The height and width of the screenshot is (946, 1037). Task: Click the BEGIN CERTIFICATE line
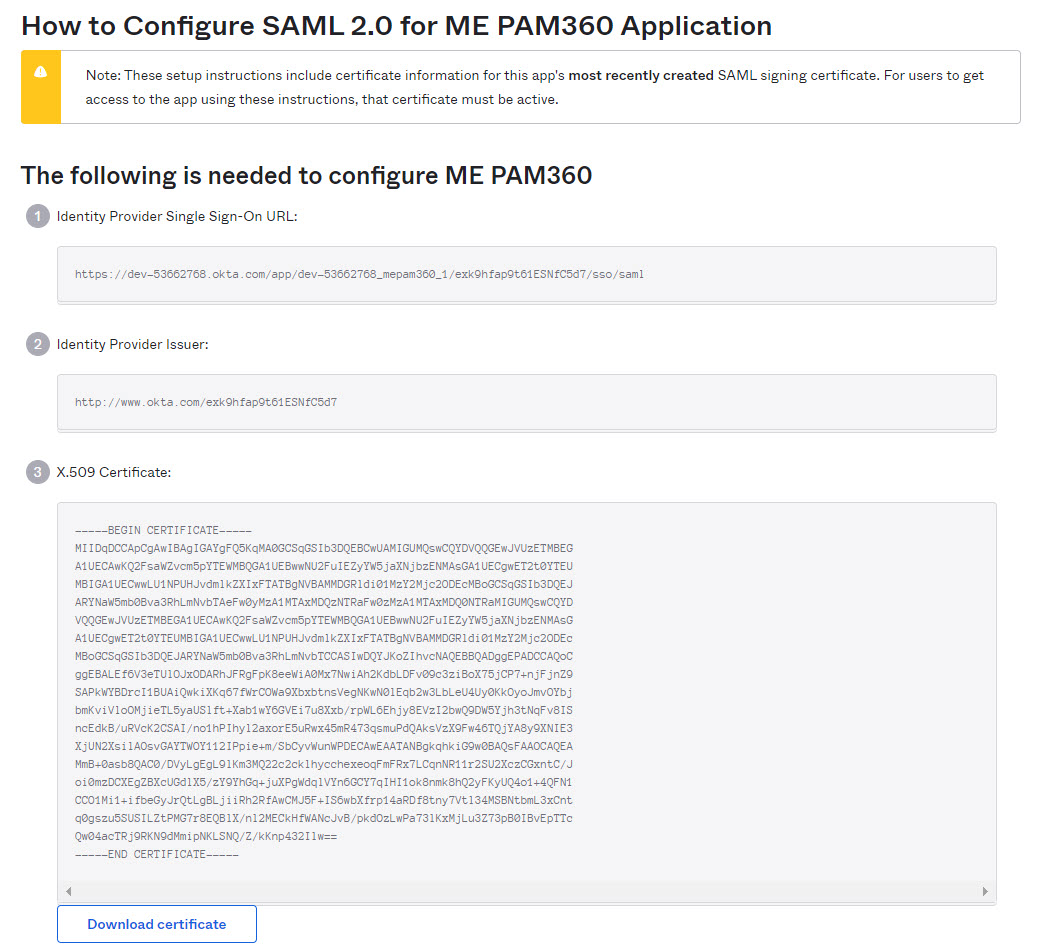click(163, 530)
